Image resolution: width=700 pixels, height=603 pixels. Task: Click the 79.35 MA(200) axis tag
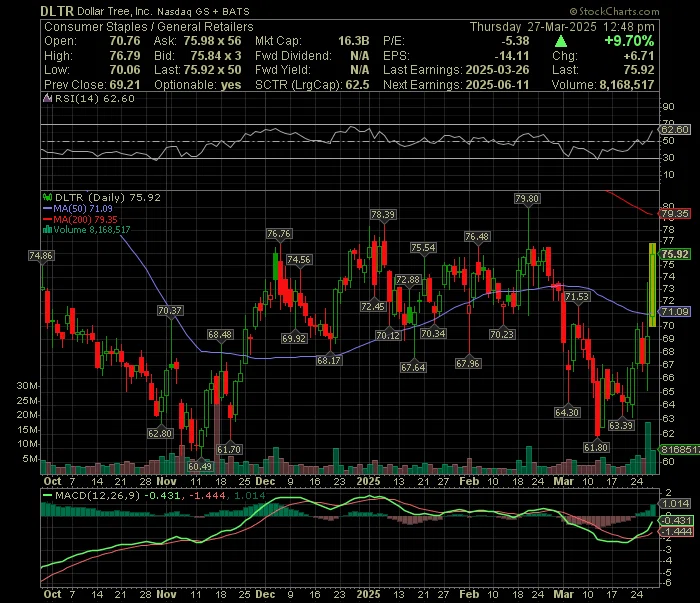[x=675, y=214]
